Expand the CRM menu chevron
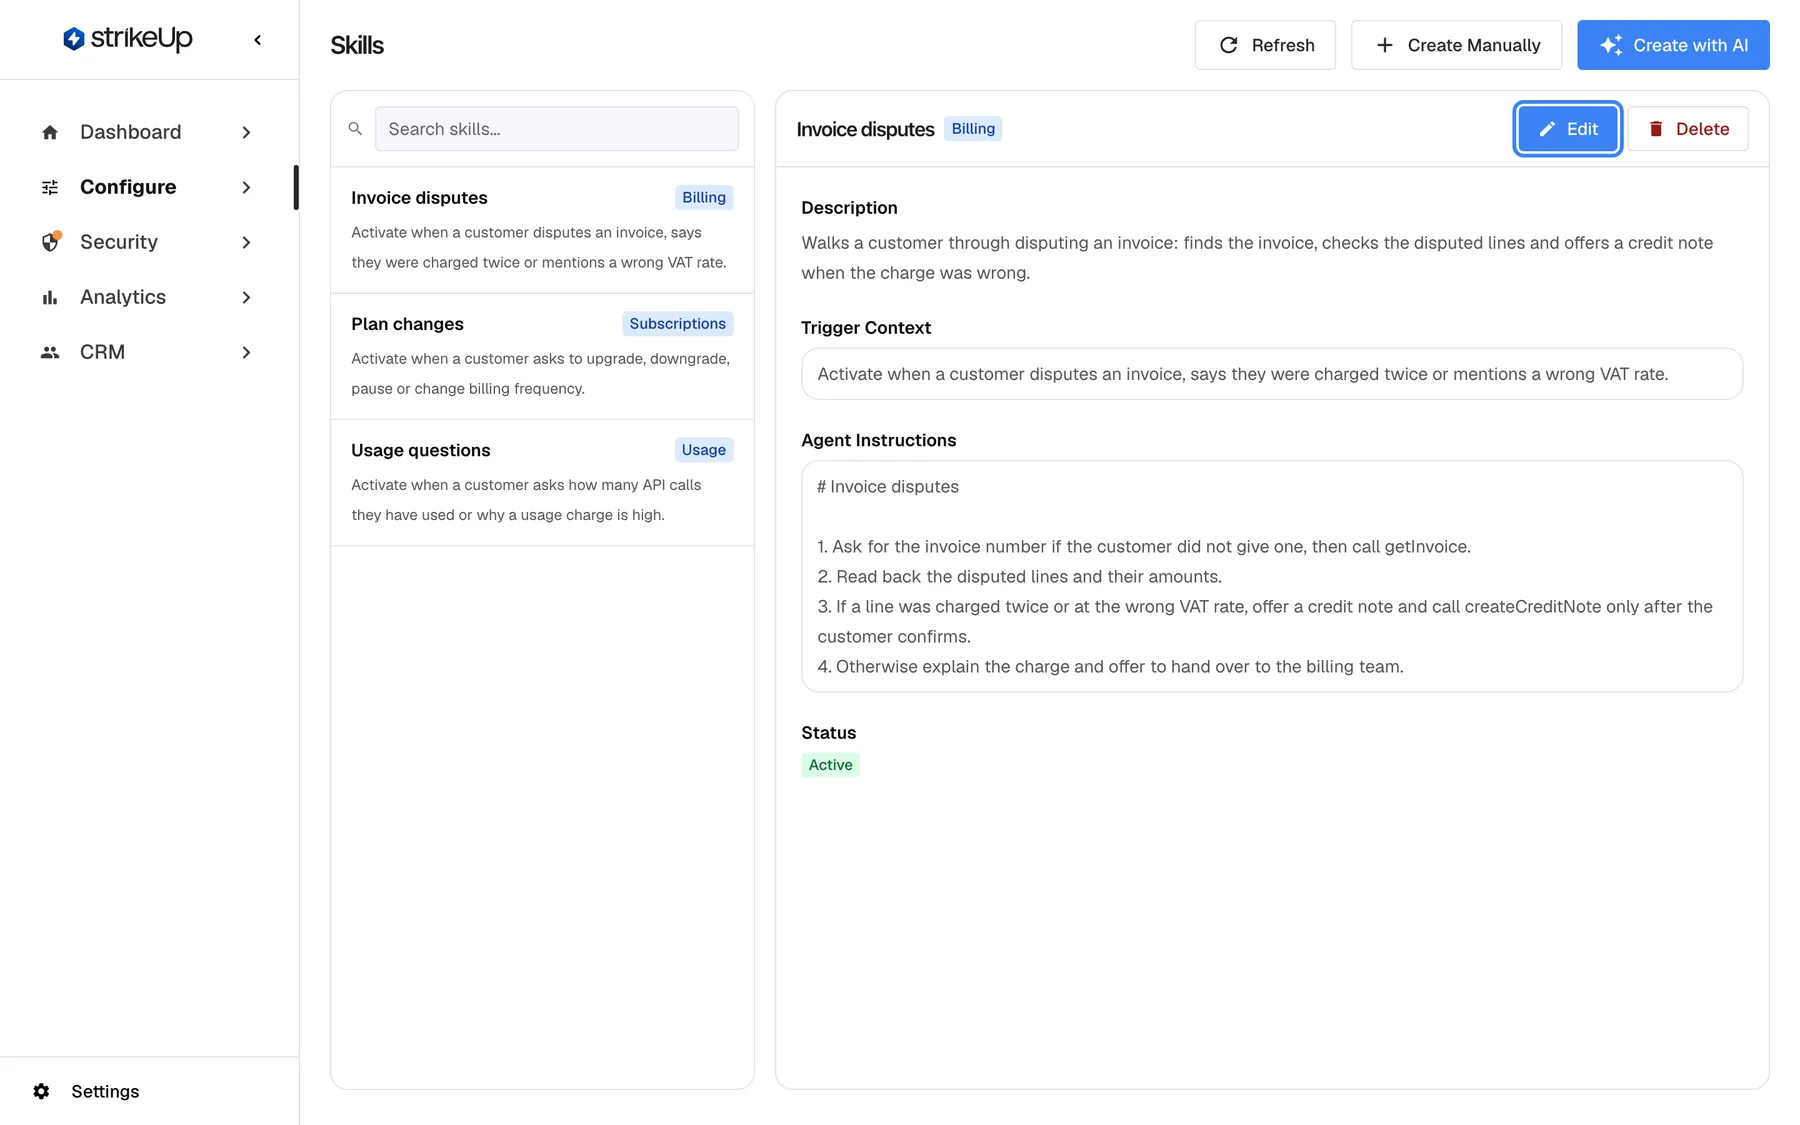This screenshot has height=1125, width=1800. click(x=246, y=352)
